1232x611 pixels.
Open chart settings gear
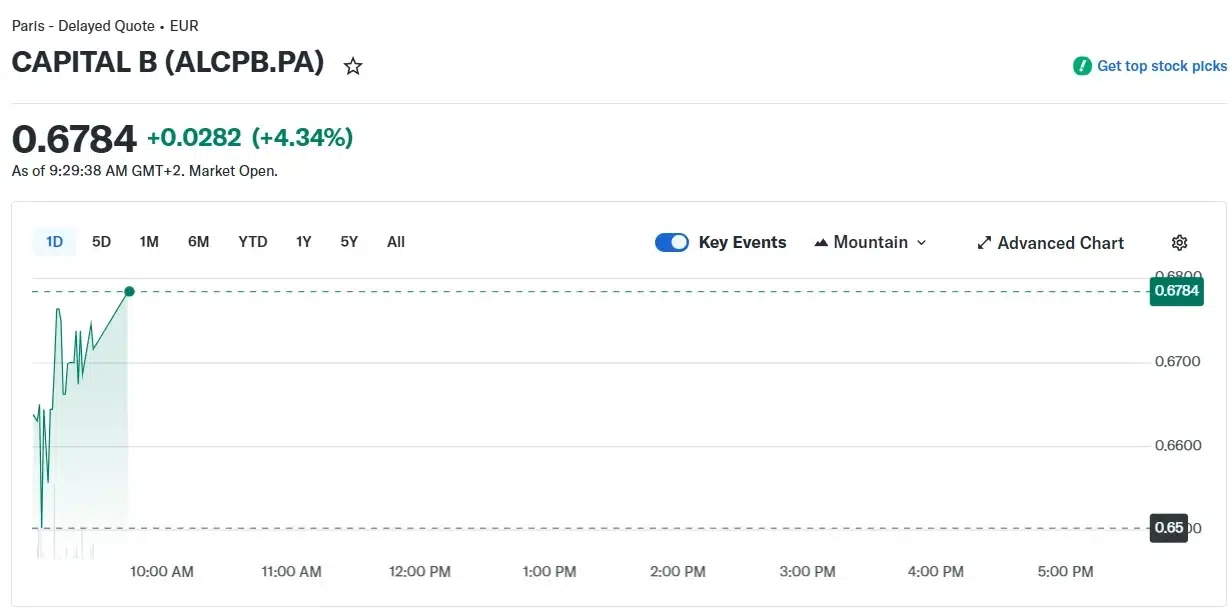click(1179, 243)
